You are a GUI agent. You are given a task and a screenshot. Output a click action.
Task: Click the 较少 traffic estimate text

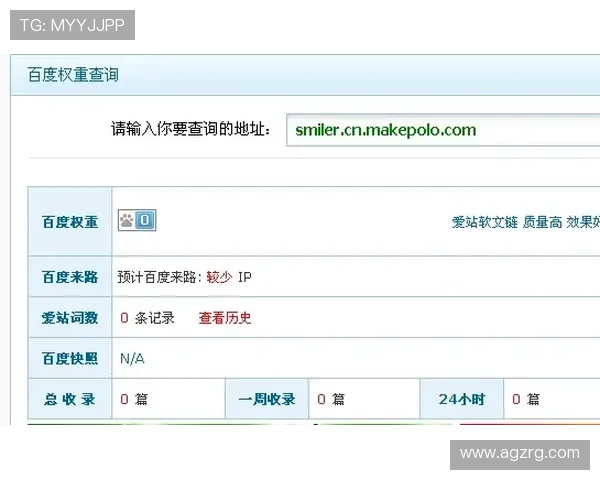point(219,277)
